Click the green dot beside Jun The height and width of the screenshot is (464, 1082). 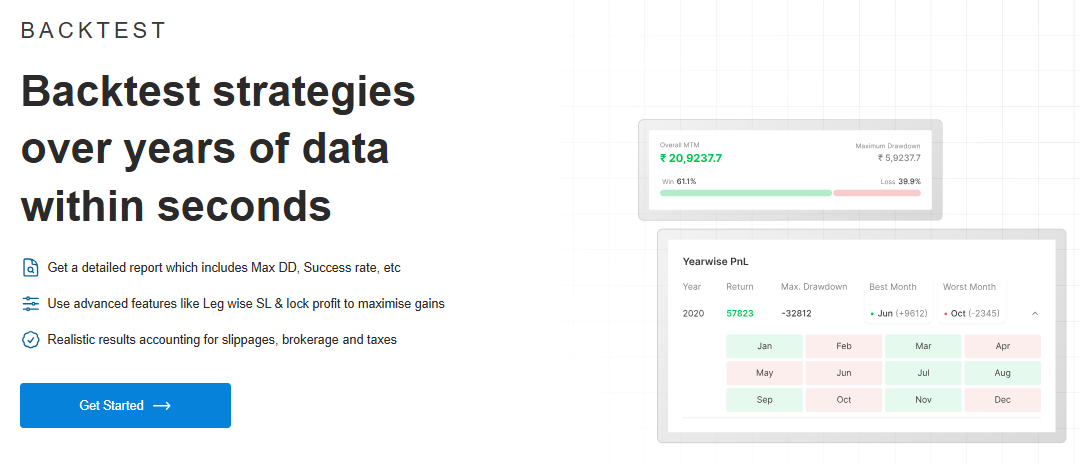point(872,314)
